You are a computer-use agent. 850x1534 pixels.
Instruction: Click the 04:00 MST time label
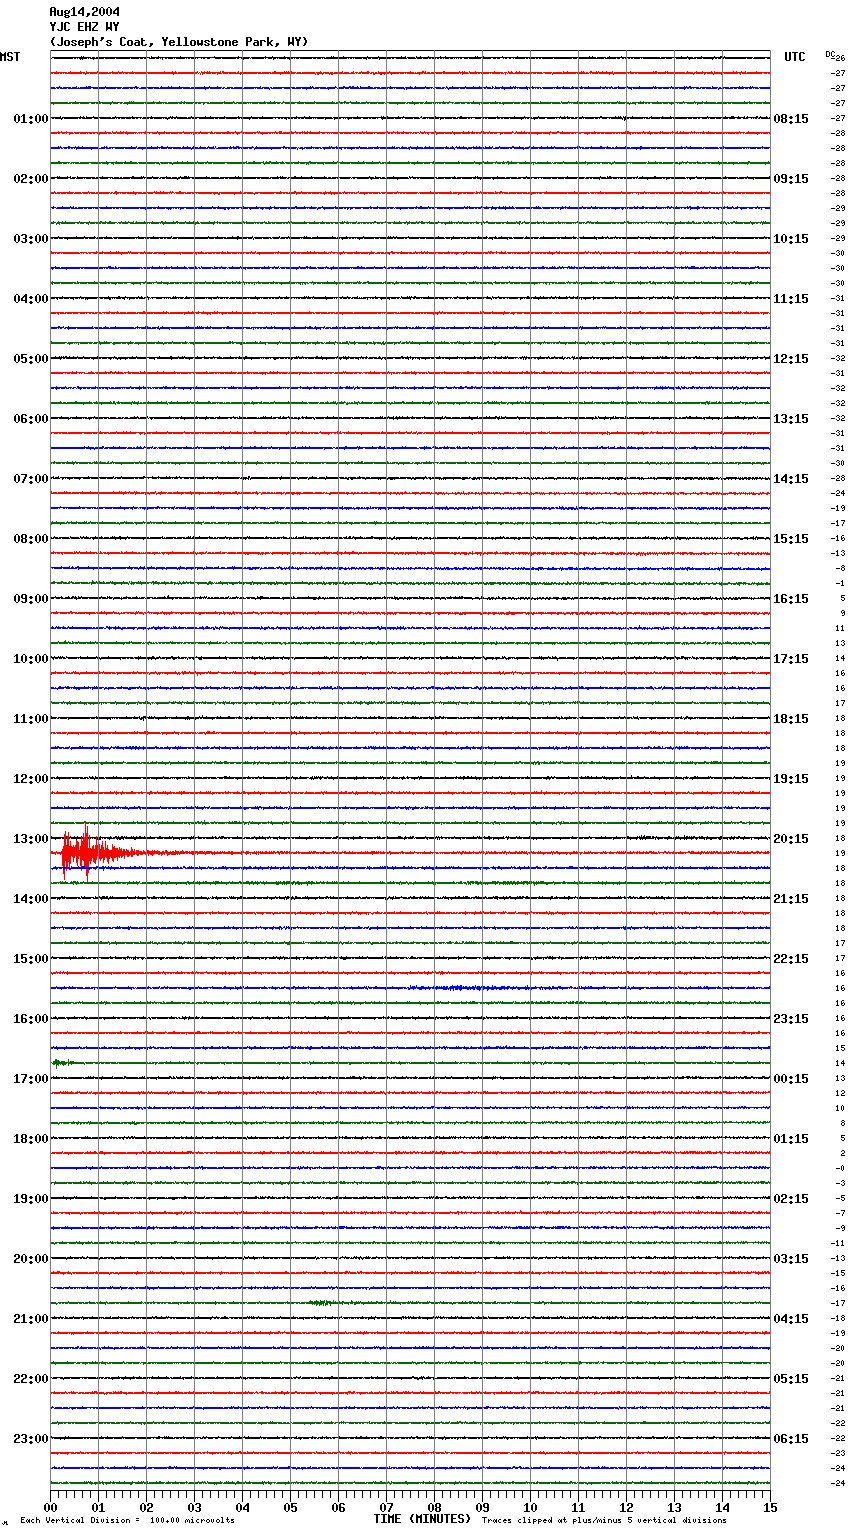31,299
